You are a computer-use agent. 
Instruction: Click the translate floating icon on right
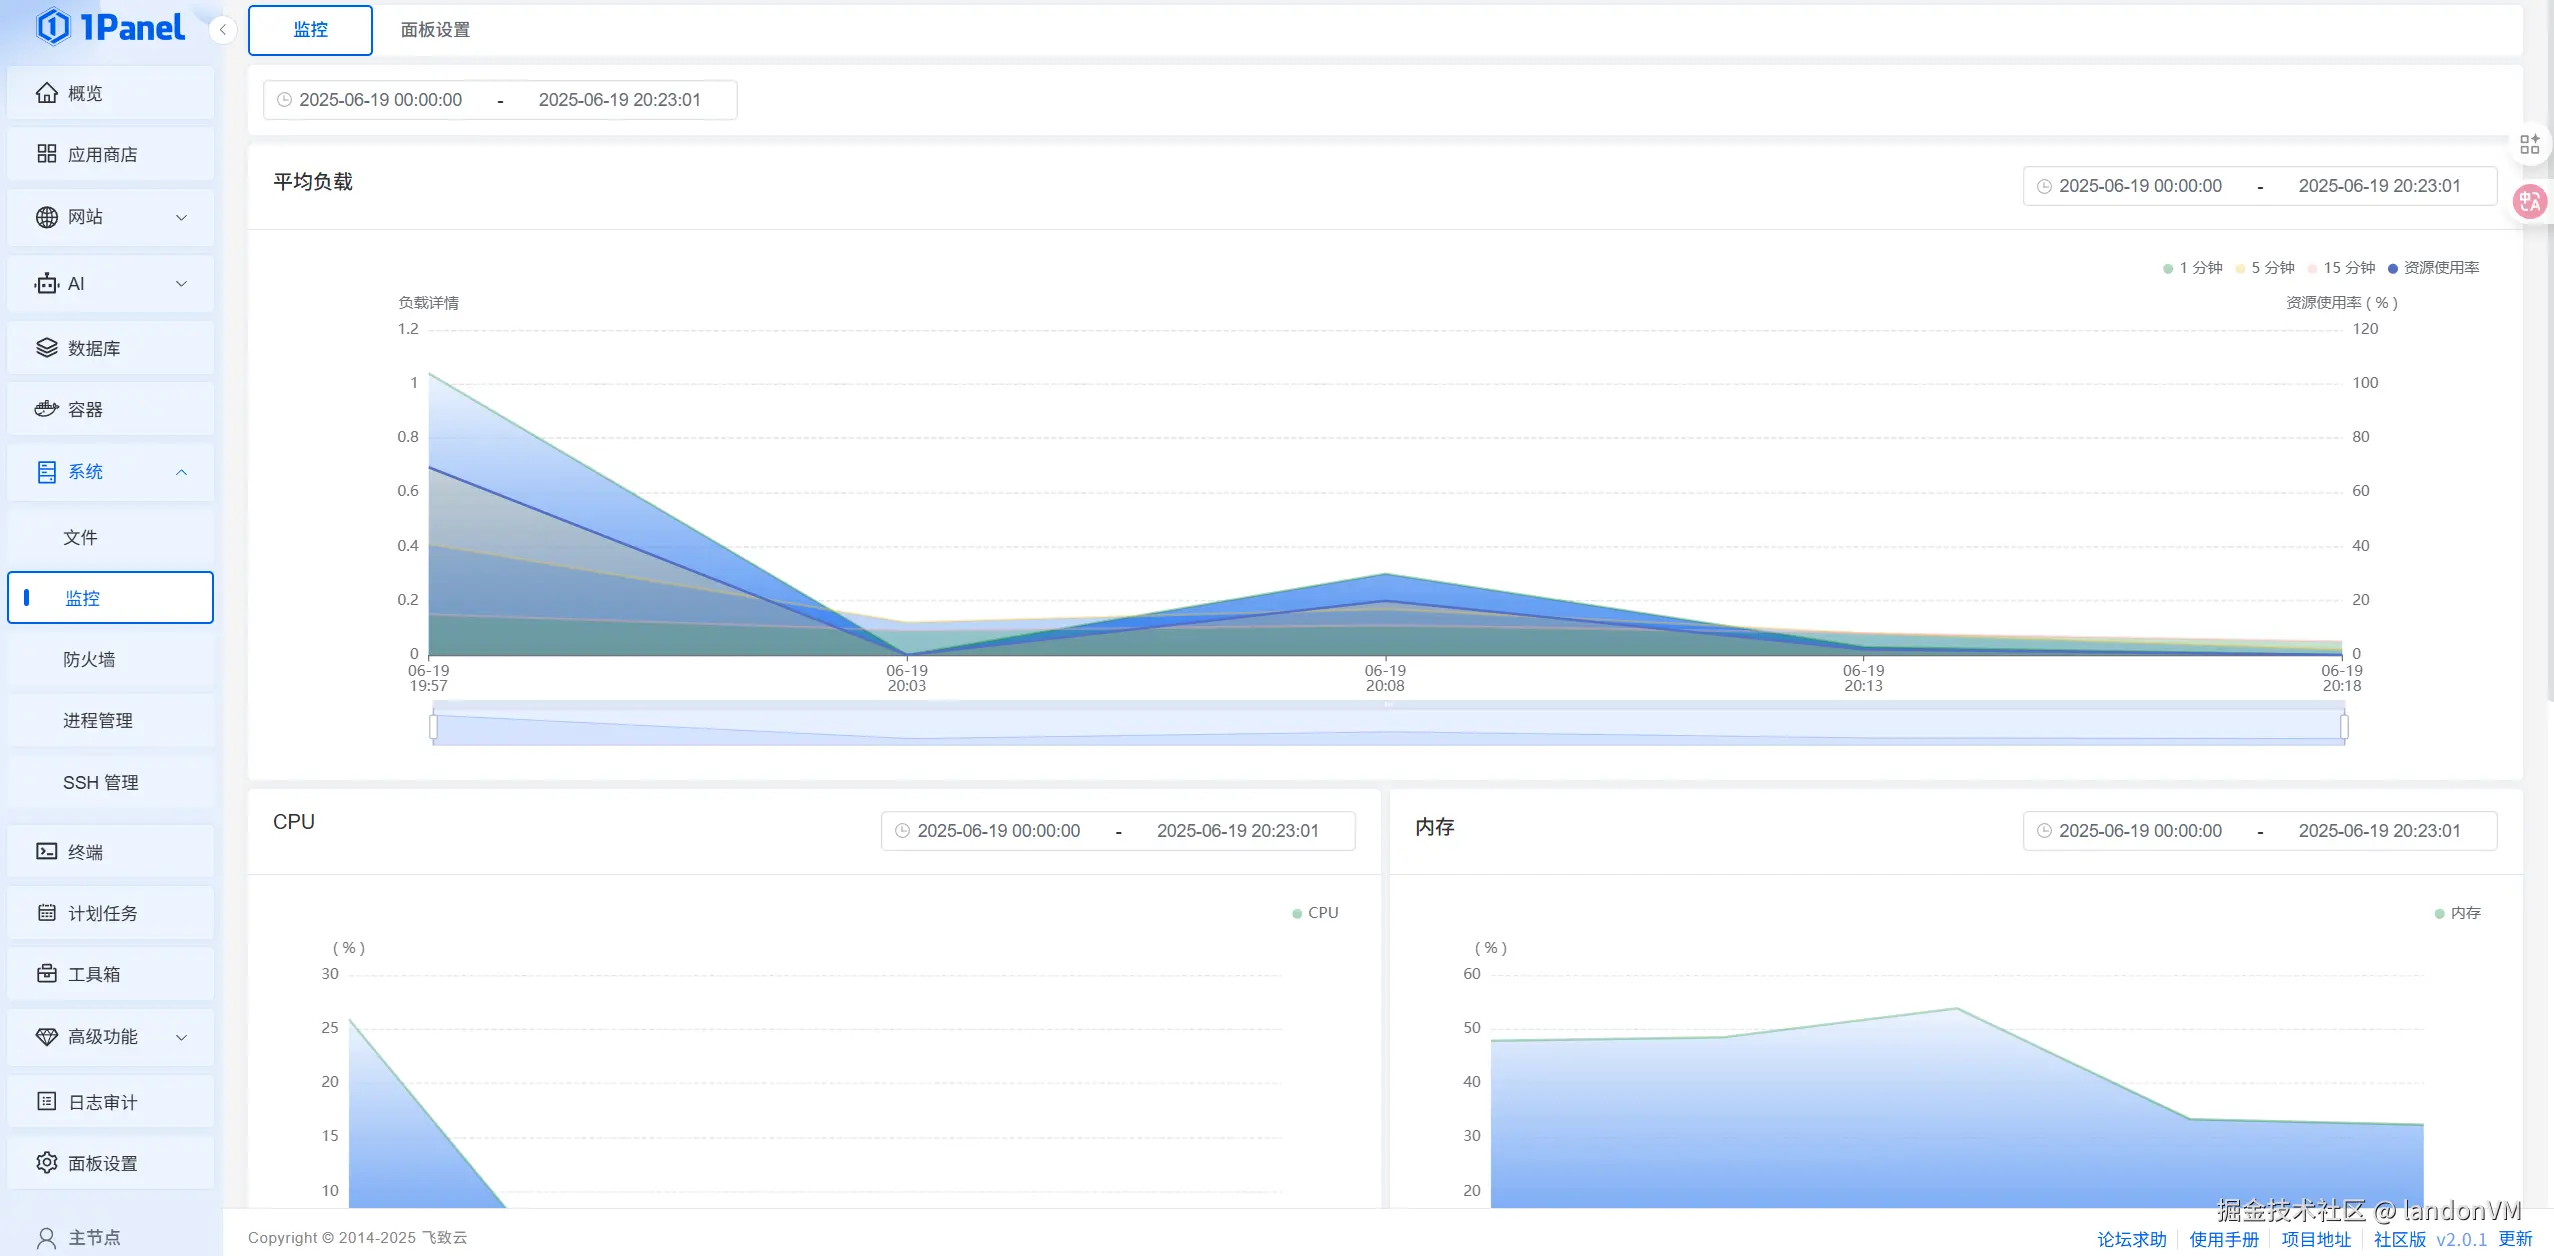2529,202
